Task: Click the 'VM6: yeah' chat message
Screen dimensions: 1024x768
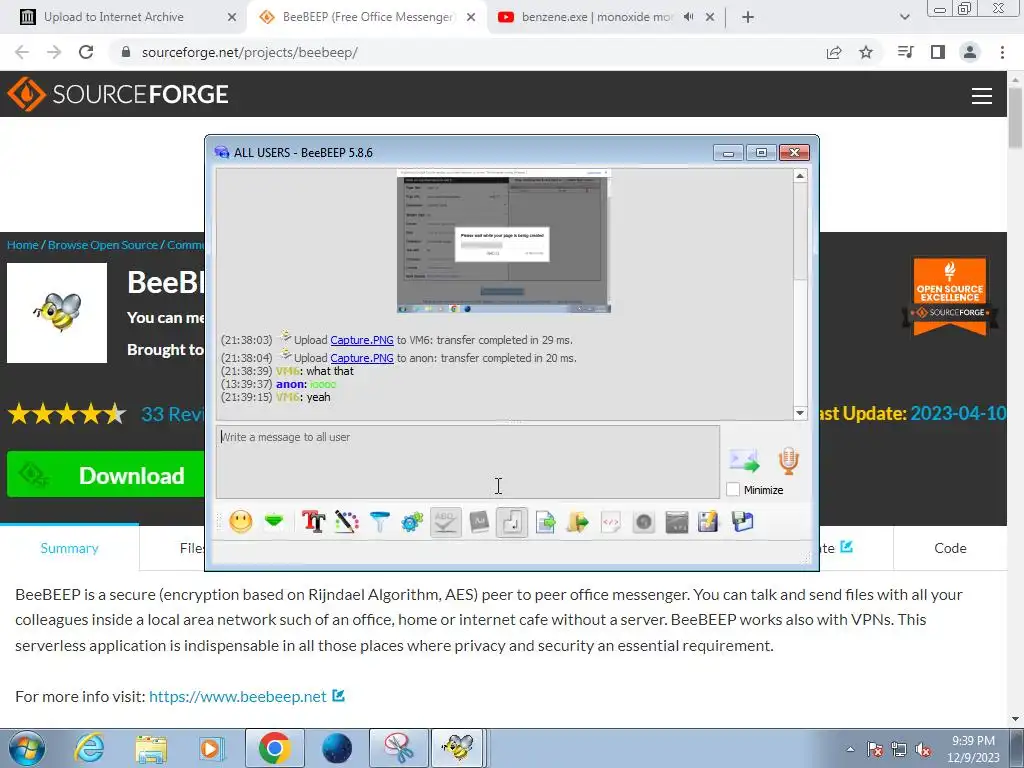Action: (303, 397)
